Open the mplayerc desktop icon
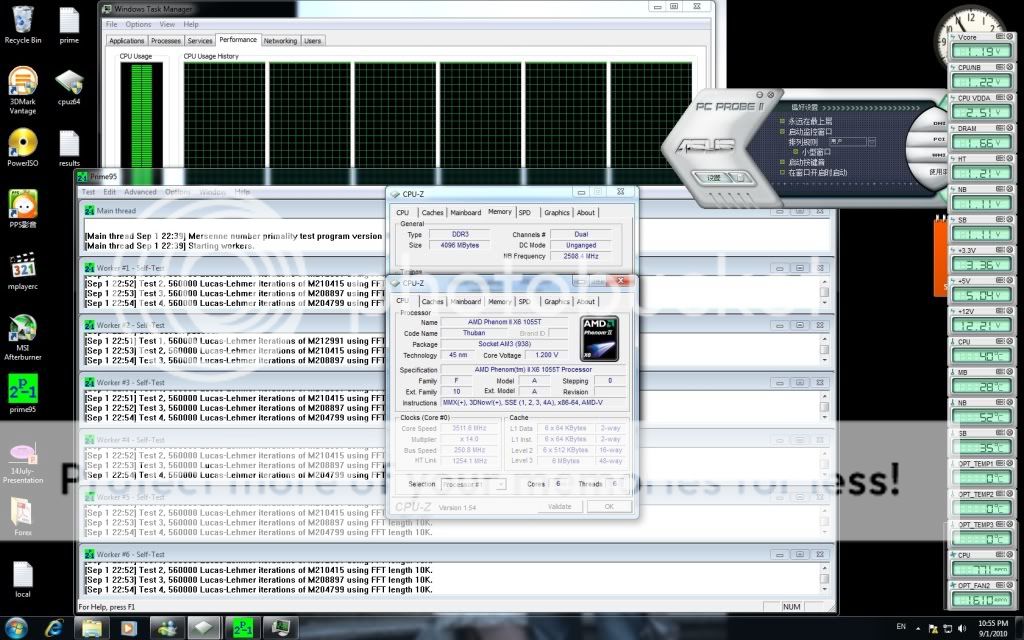The height and width of the screenshot is (640, 1024). [22, 269]
